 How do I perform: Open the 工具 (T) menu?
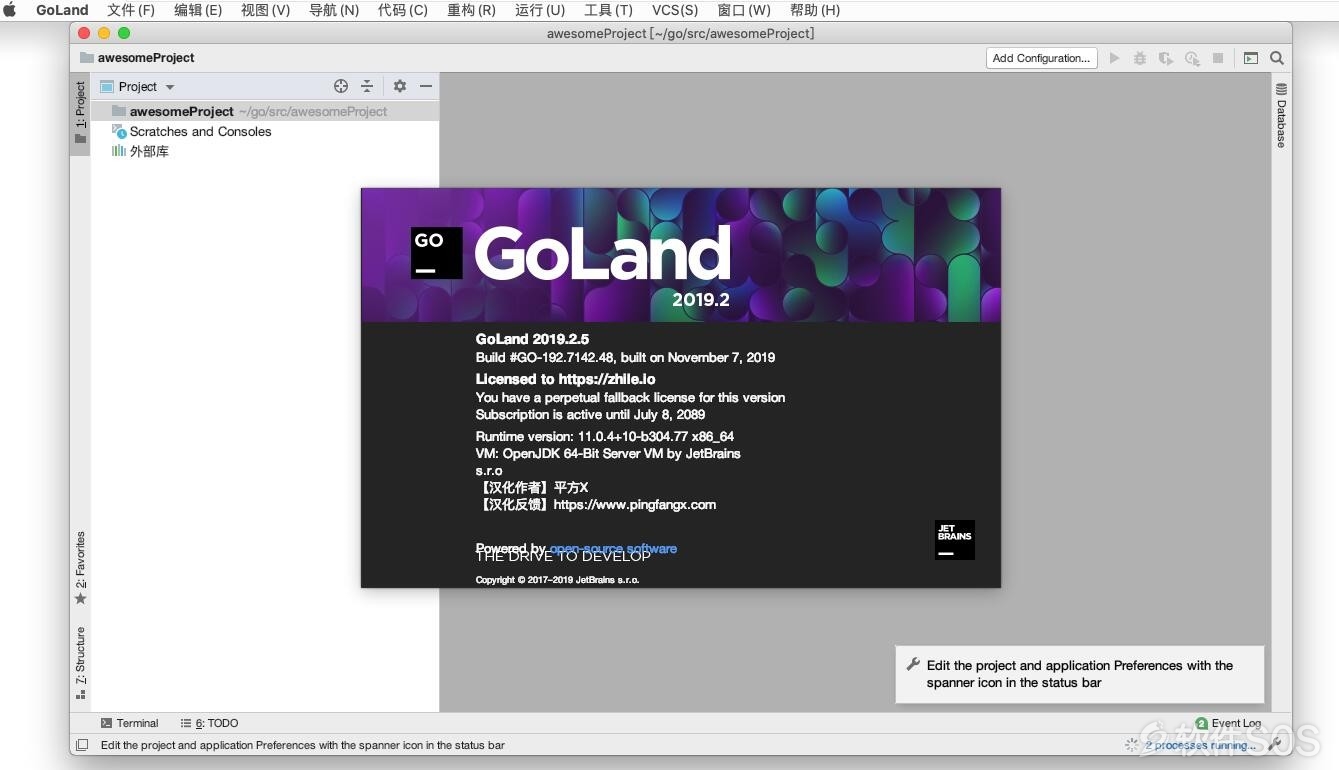[x=608, y=10]
